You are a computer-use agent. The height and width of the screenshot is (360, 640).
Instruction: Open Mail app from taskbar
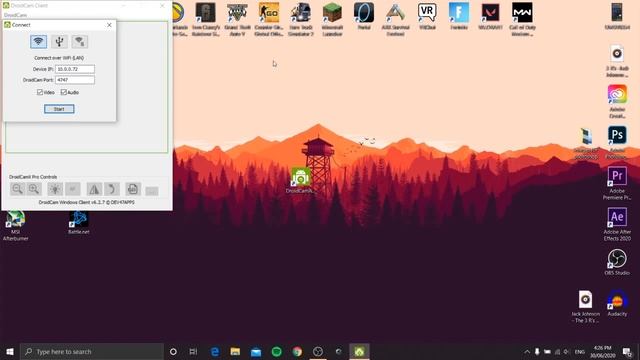pos(256,351)
